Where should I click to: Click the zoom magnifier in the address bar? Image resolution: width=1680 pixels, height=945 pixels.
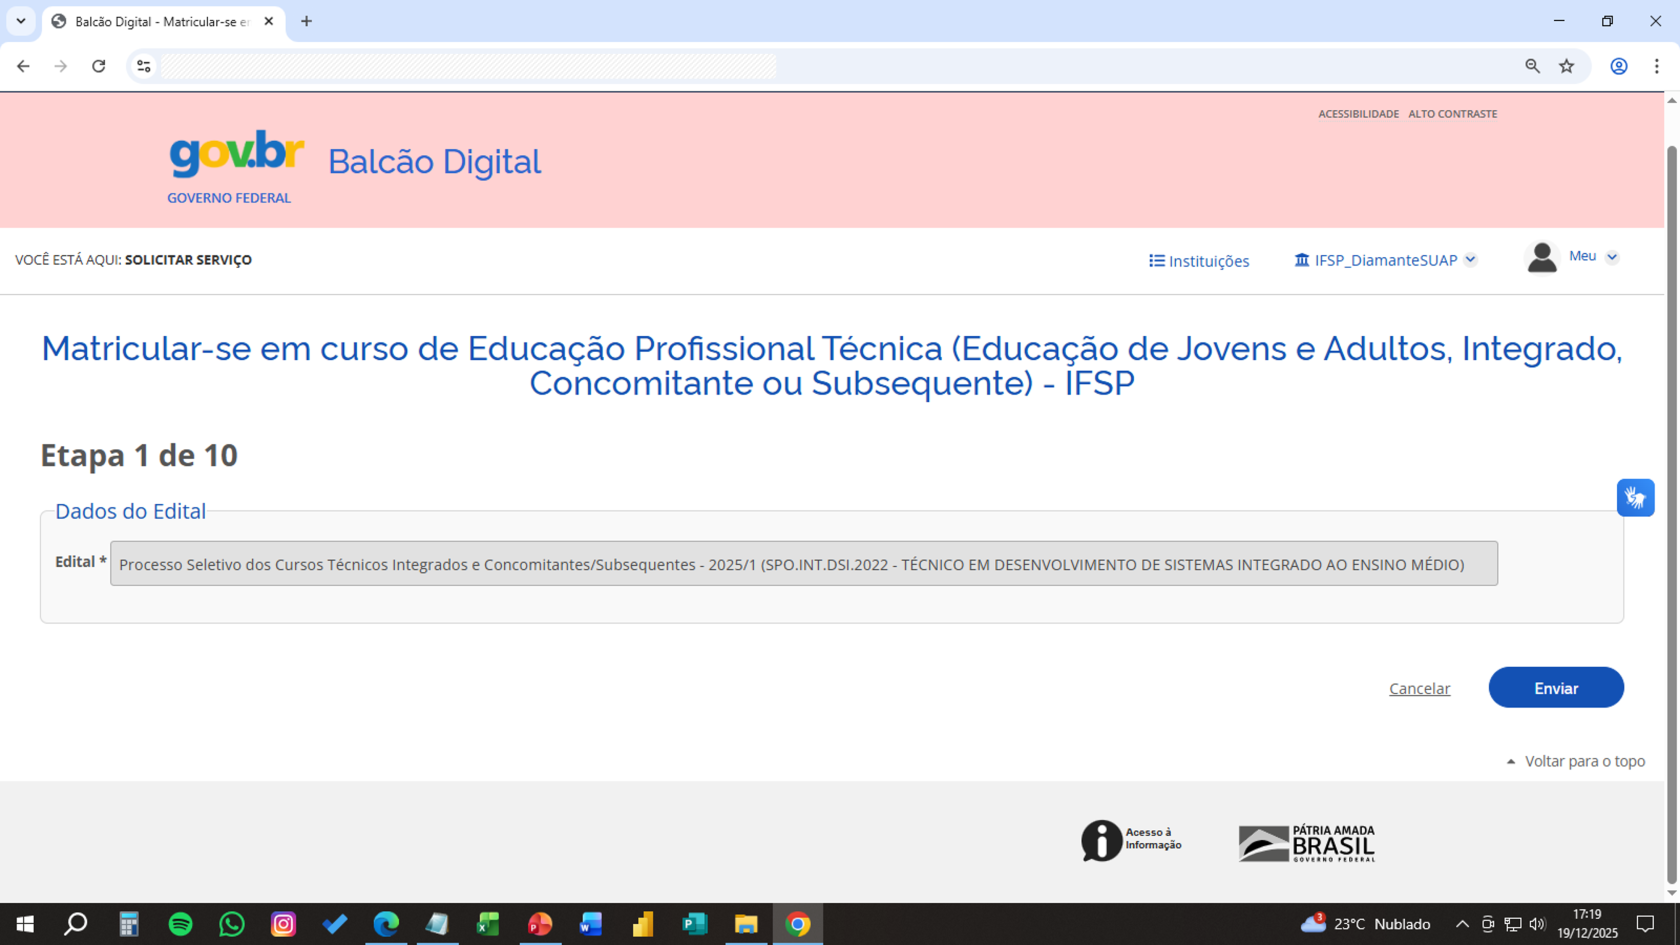(x=1532, y=66)
